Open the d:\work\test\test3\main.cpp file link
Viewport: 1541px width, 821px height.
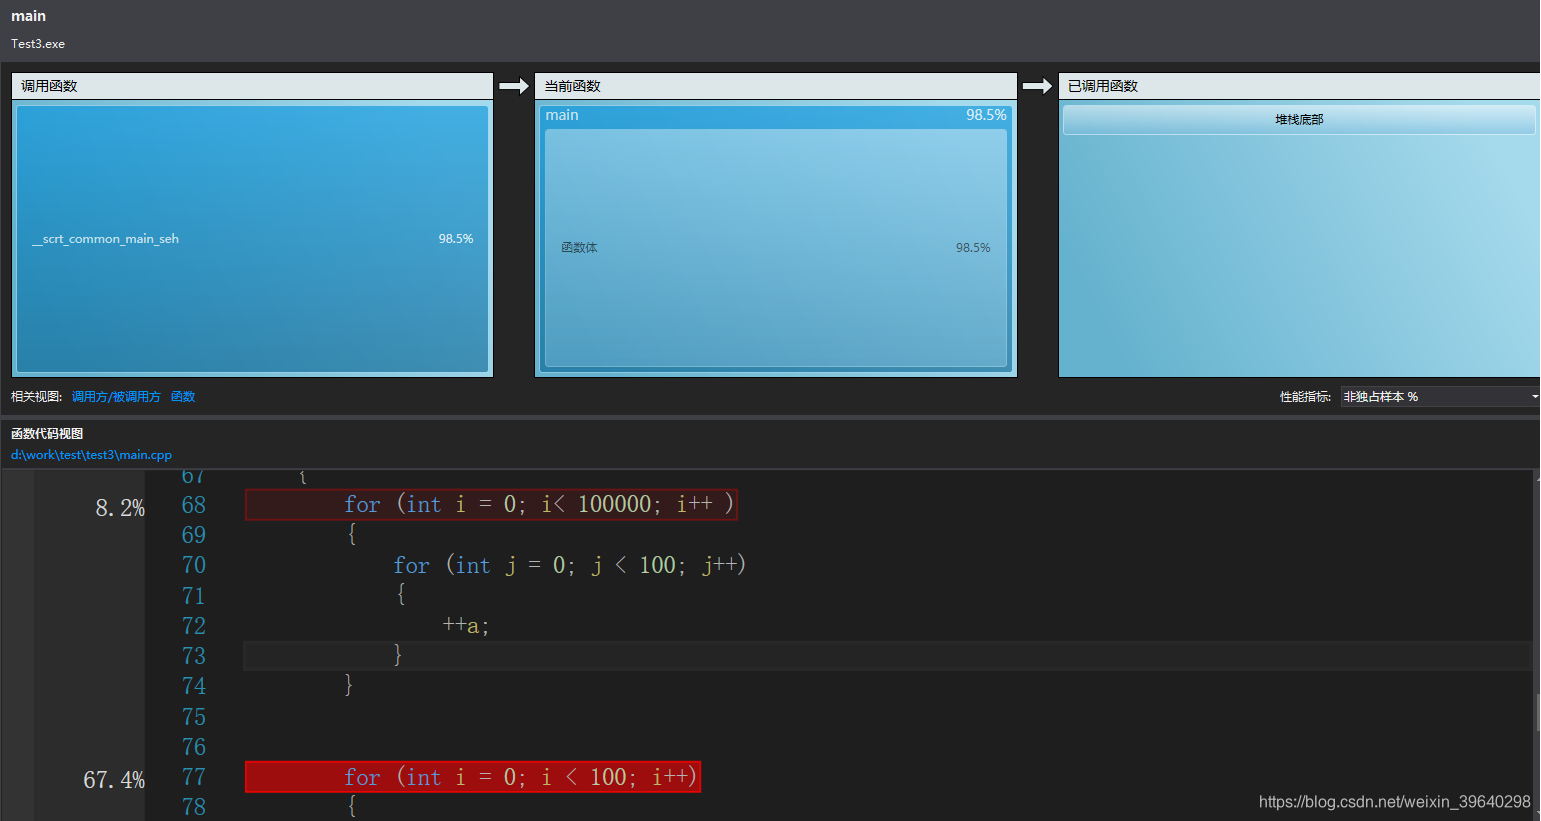pos(91,455)
